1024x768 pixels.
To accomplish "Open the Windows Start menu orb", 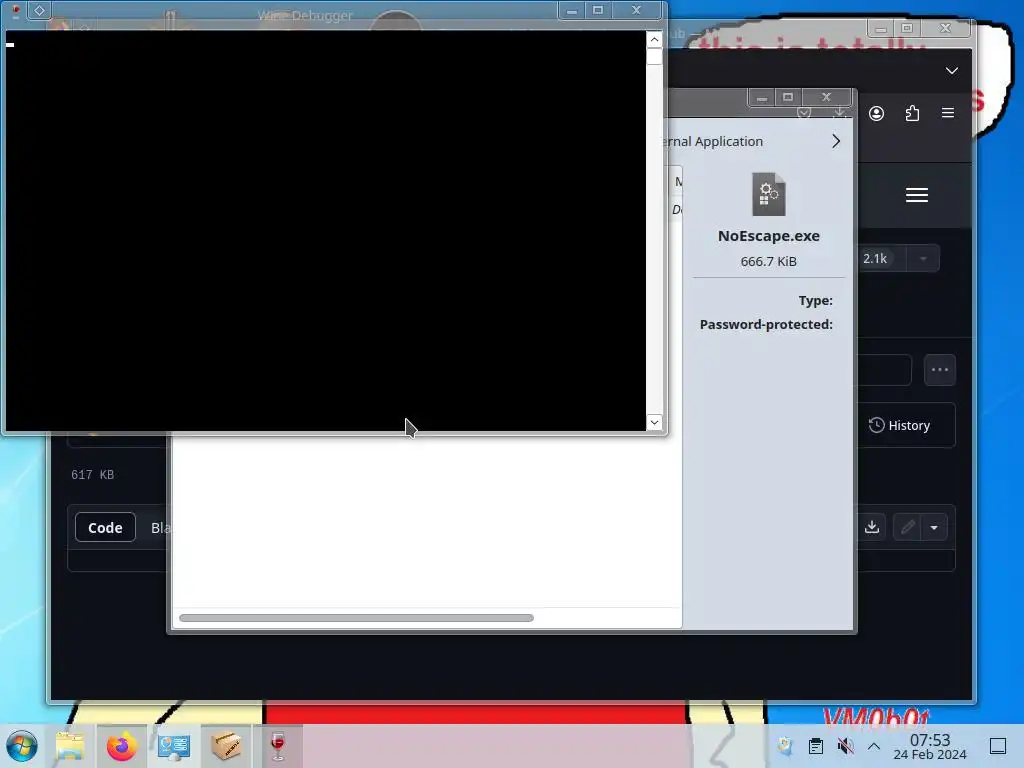I will point(22,745).
